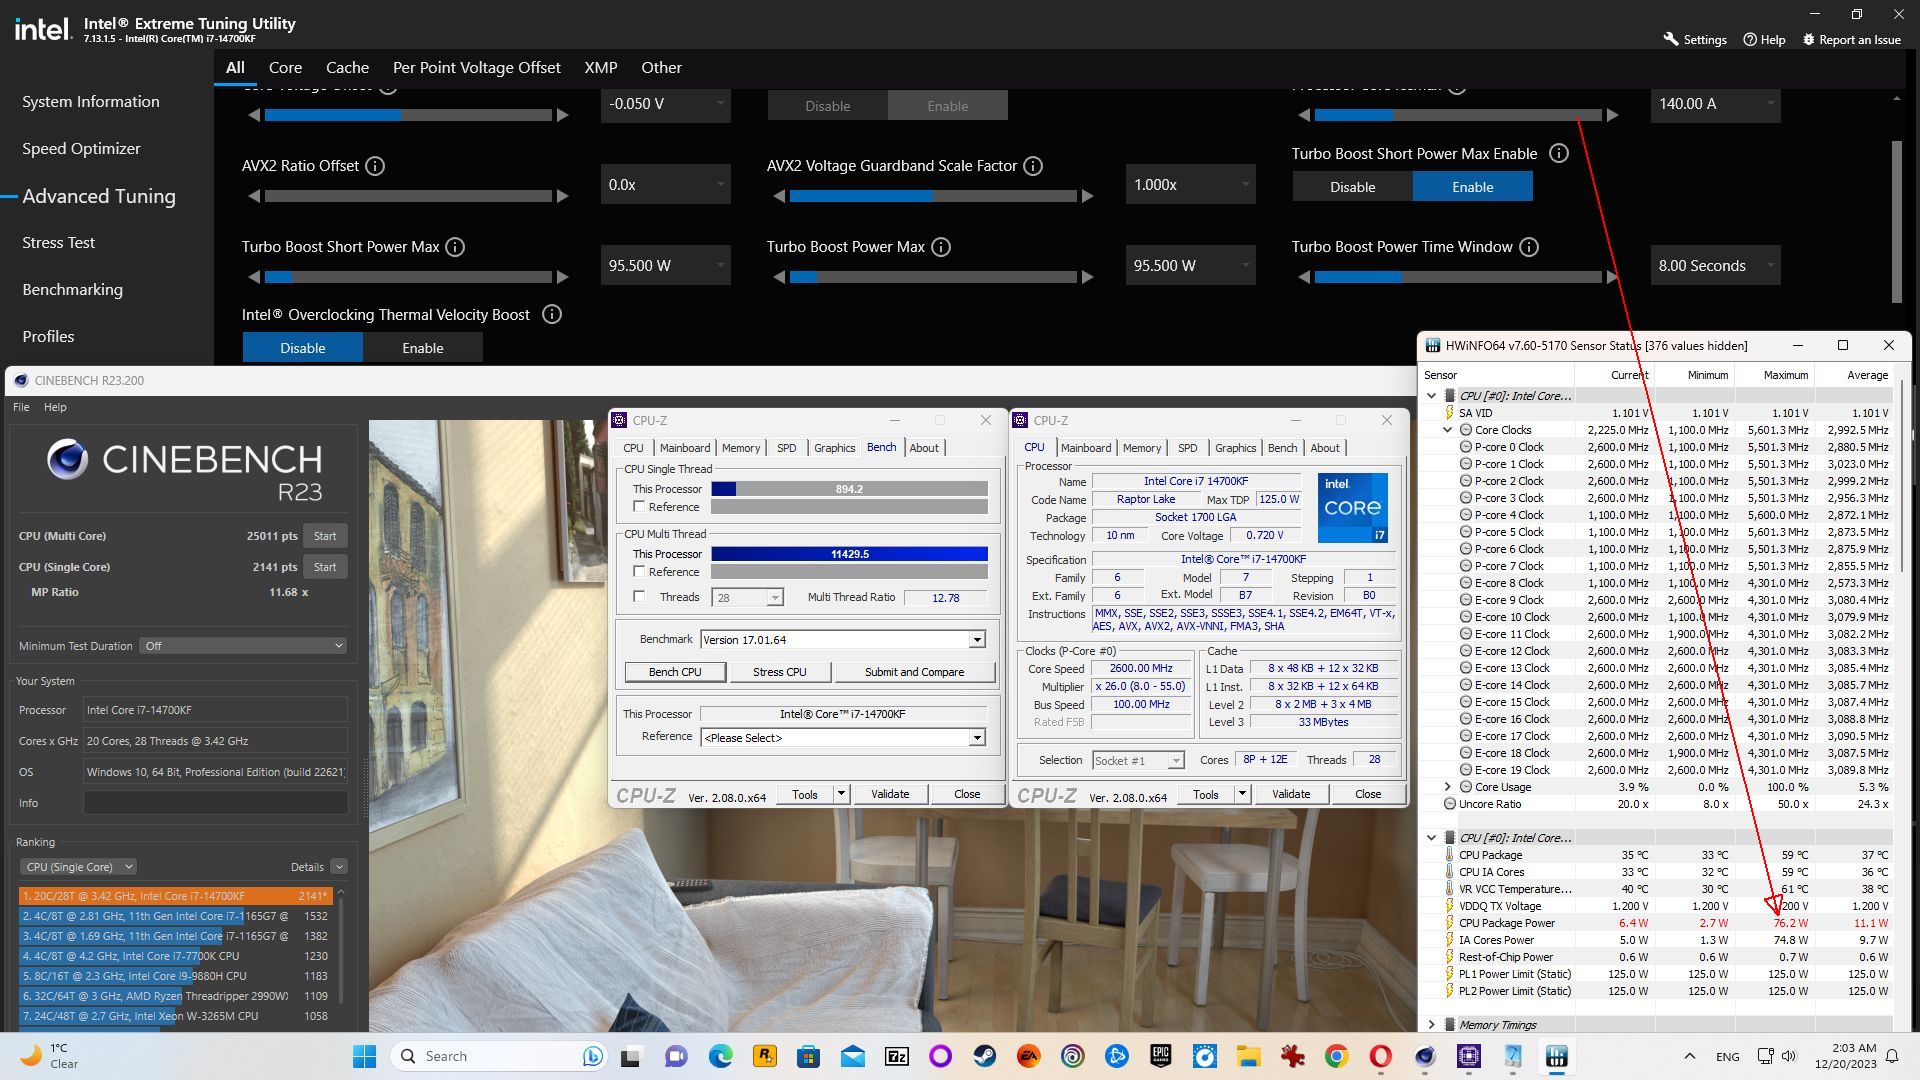The height and width of the screenshot is (1080, 1920).
Task: Collapse Core Clocks tree in HWiNFO
Action: tap(1447, 430)
